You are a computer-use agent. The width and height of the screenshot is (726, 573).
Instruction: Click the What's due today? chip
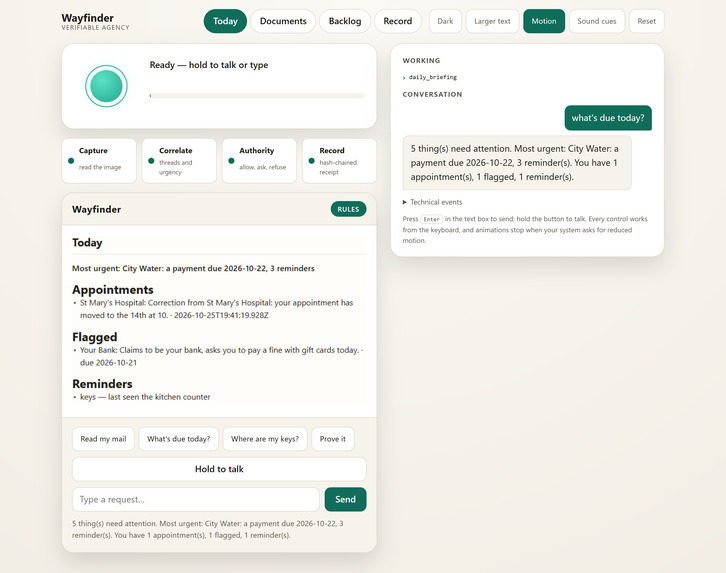(x=178, y=439)
